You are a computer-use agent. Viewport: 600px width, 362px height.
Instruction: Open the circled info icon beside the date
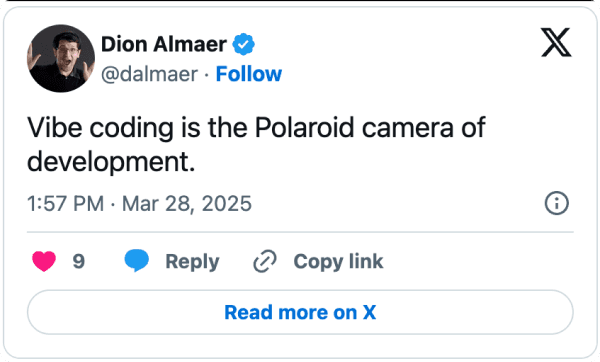pos(557,203)
